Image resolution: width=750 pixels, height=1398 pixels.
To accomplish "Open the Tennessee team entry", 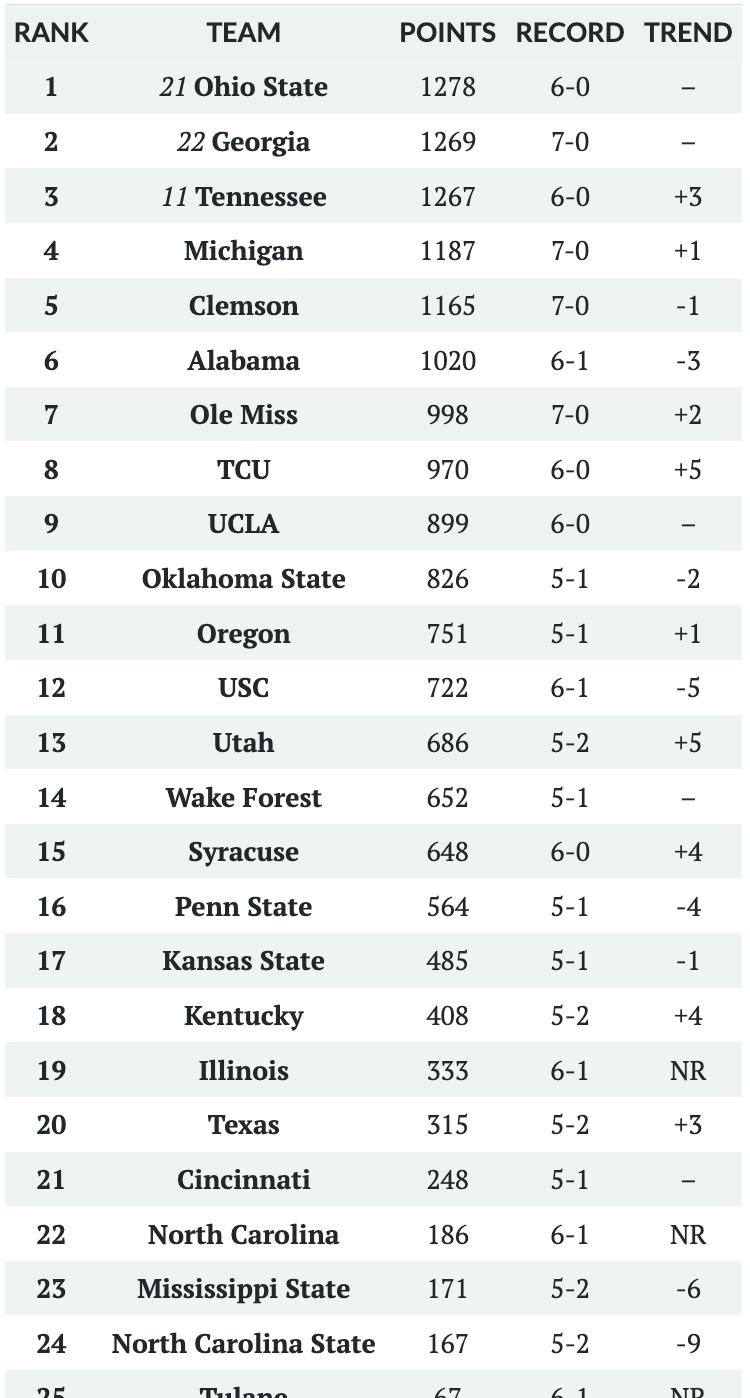I will (x=260, y=197).
